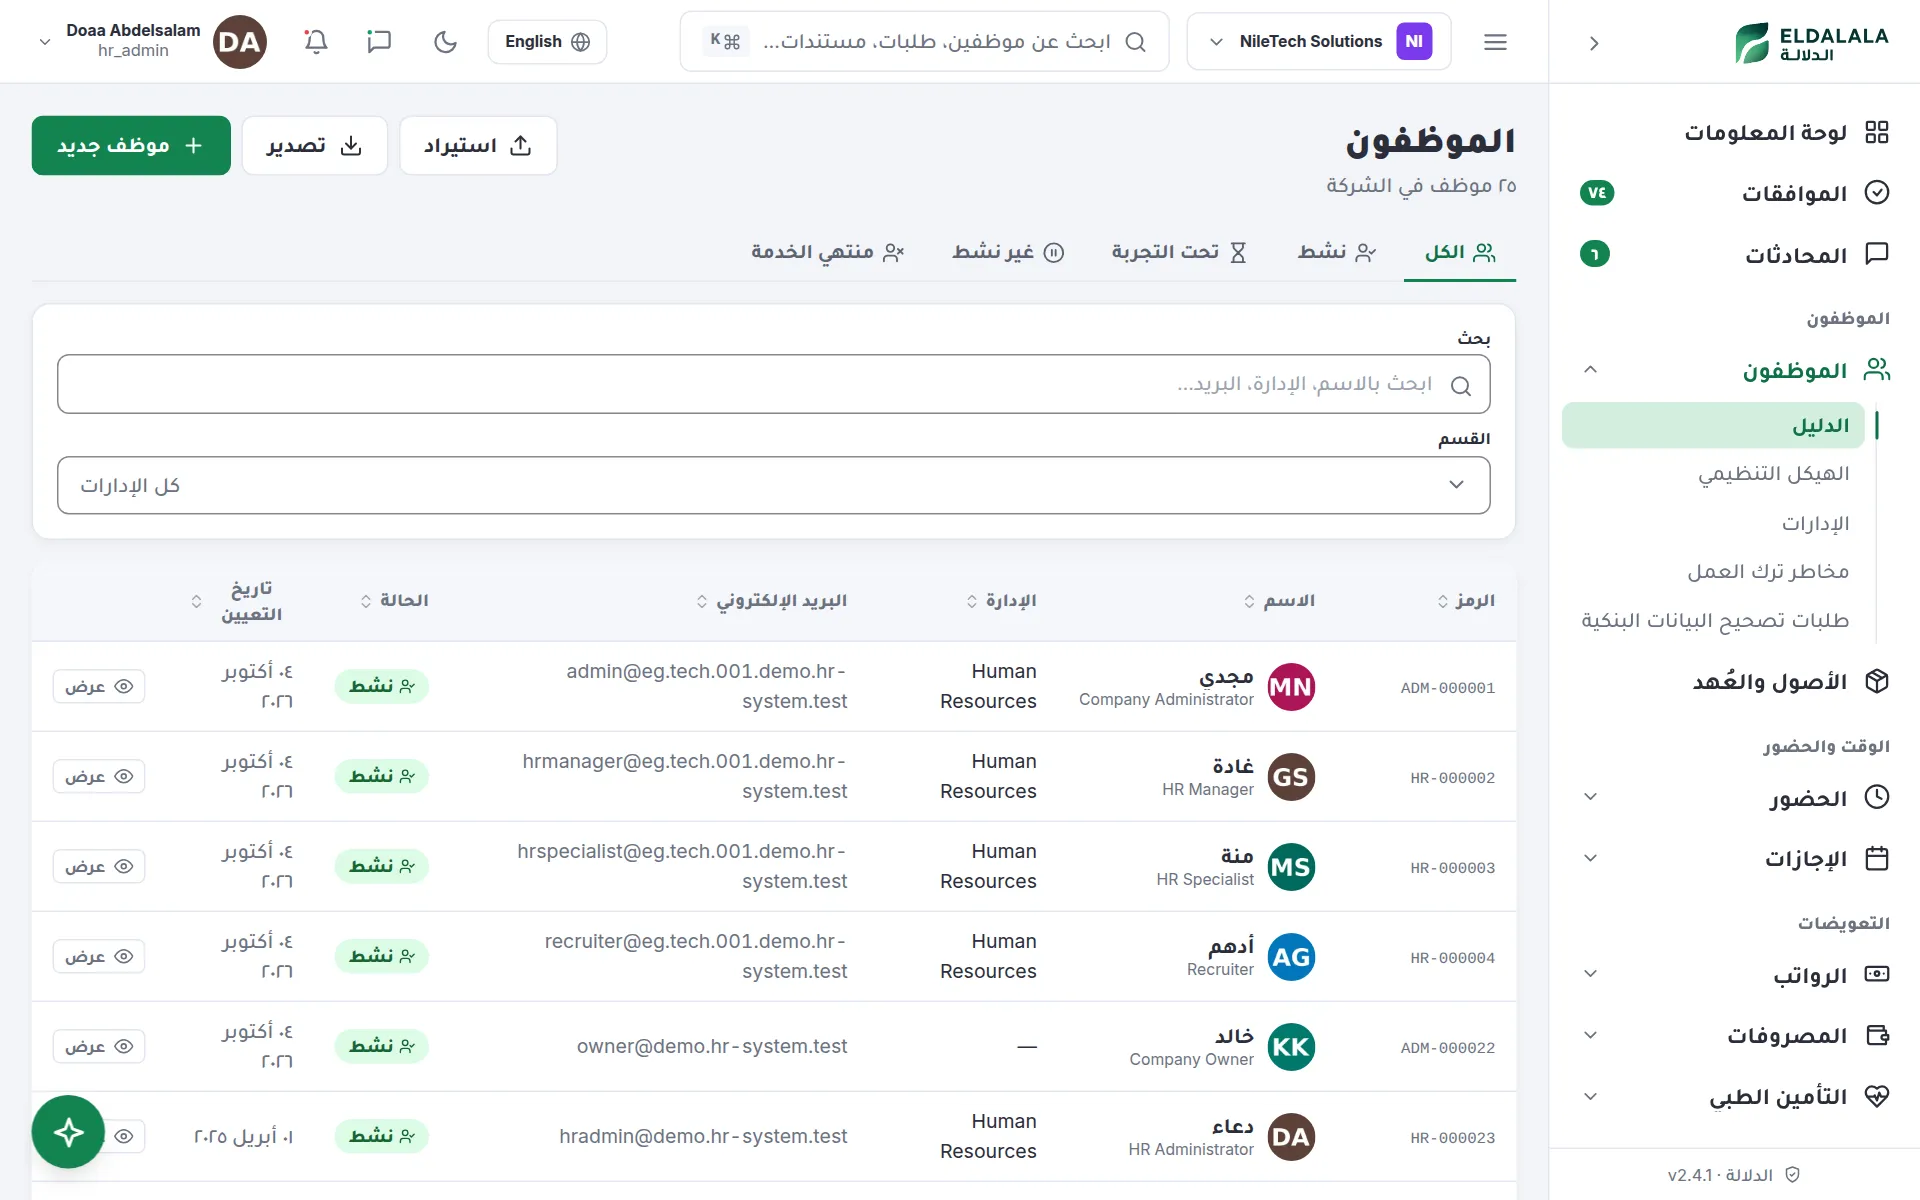Toggle dark mode moon icon

445,42
